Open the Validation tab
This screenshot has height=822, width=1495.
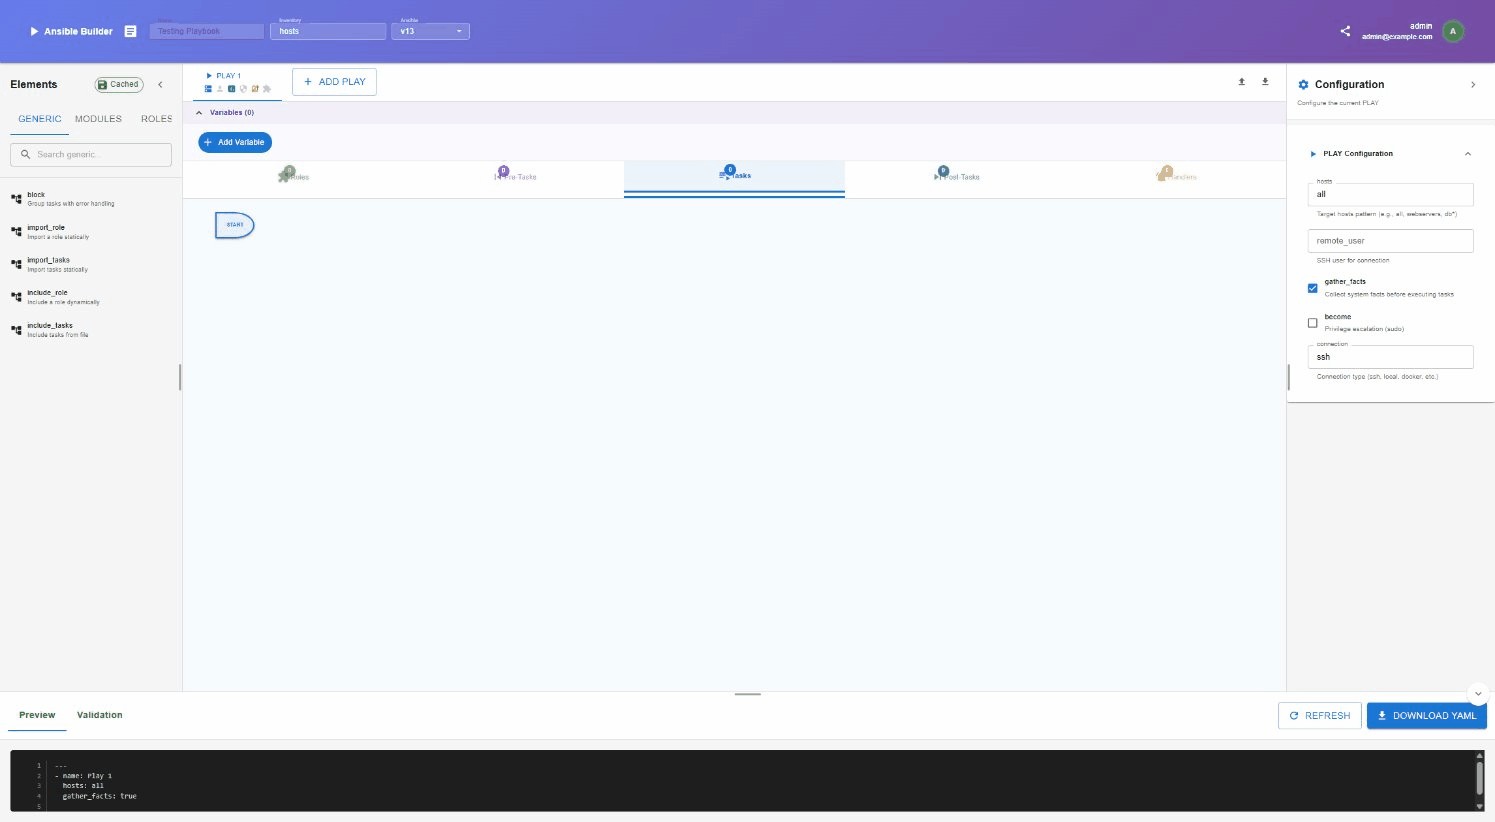tap(99, 715)
